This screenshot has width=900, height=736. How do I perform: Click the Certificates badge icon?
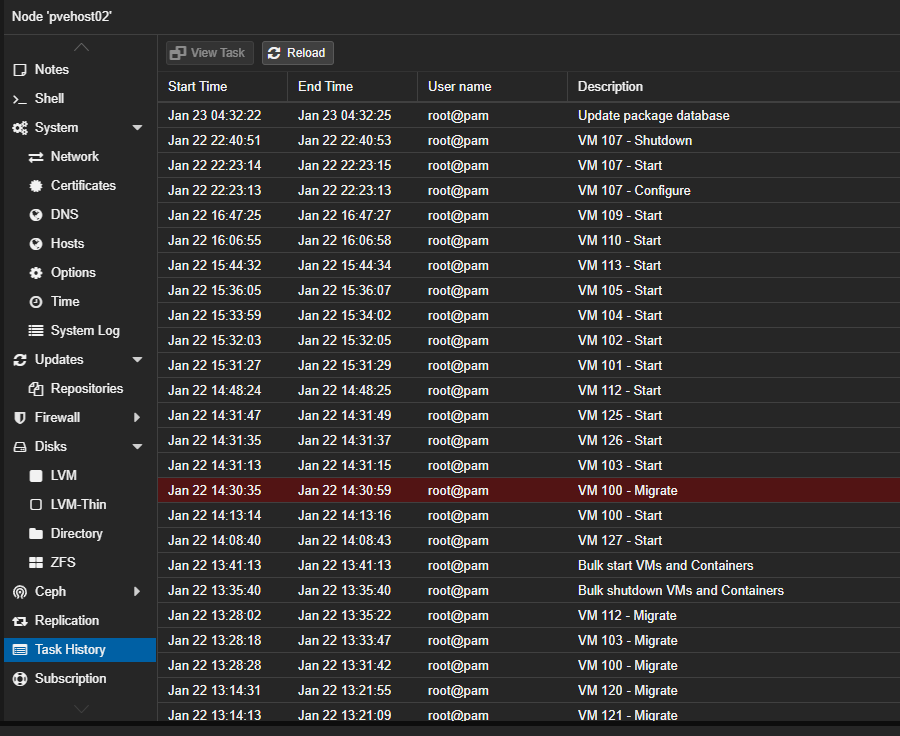(36, 186)
